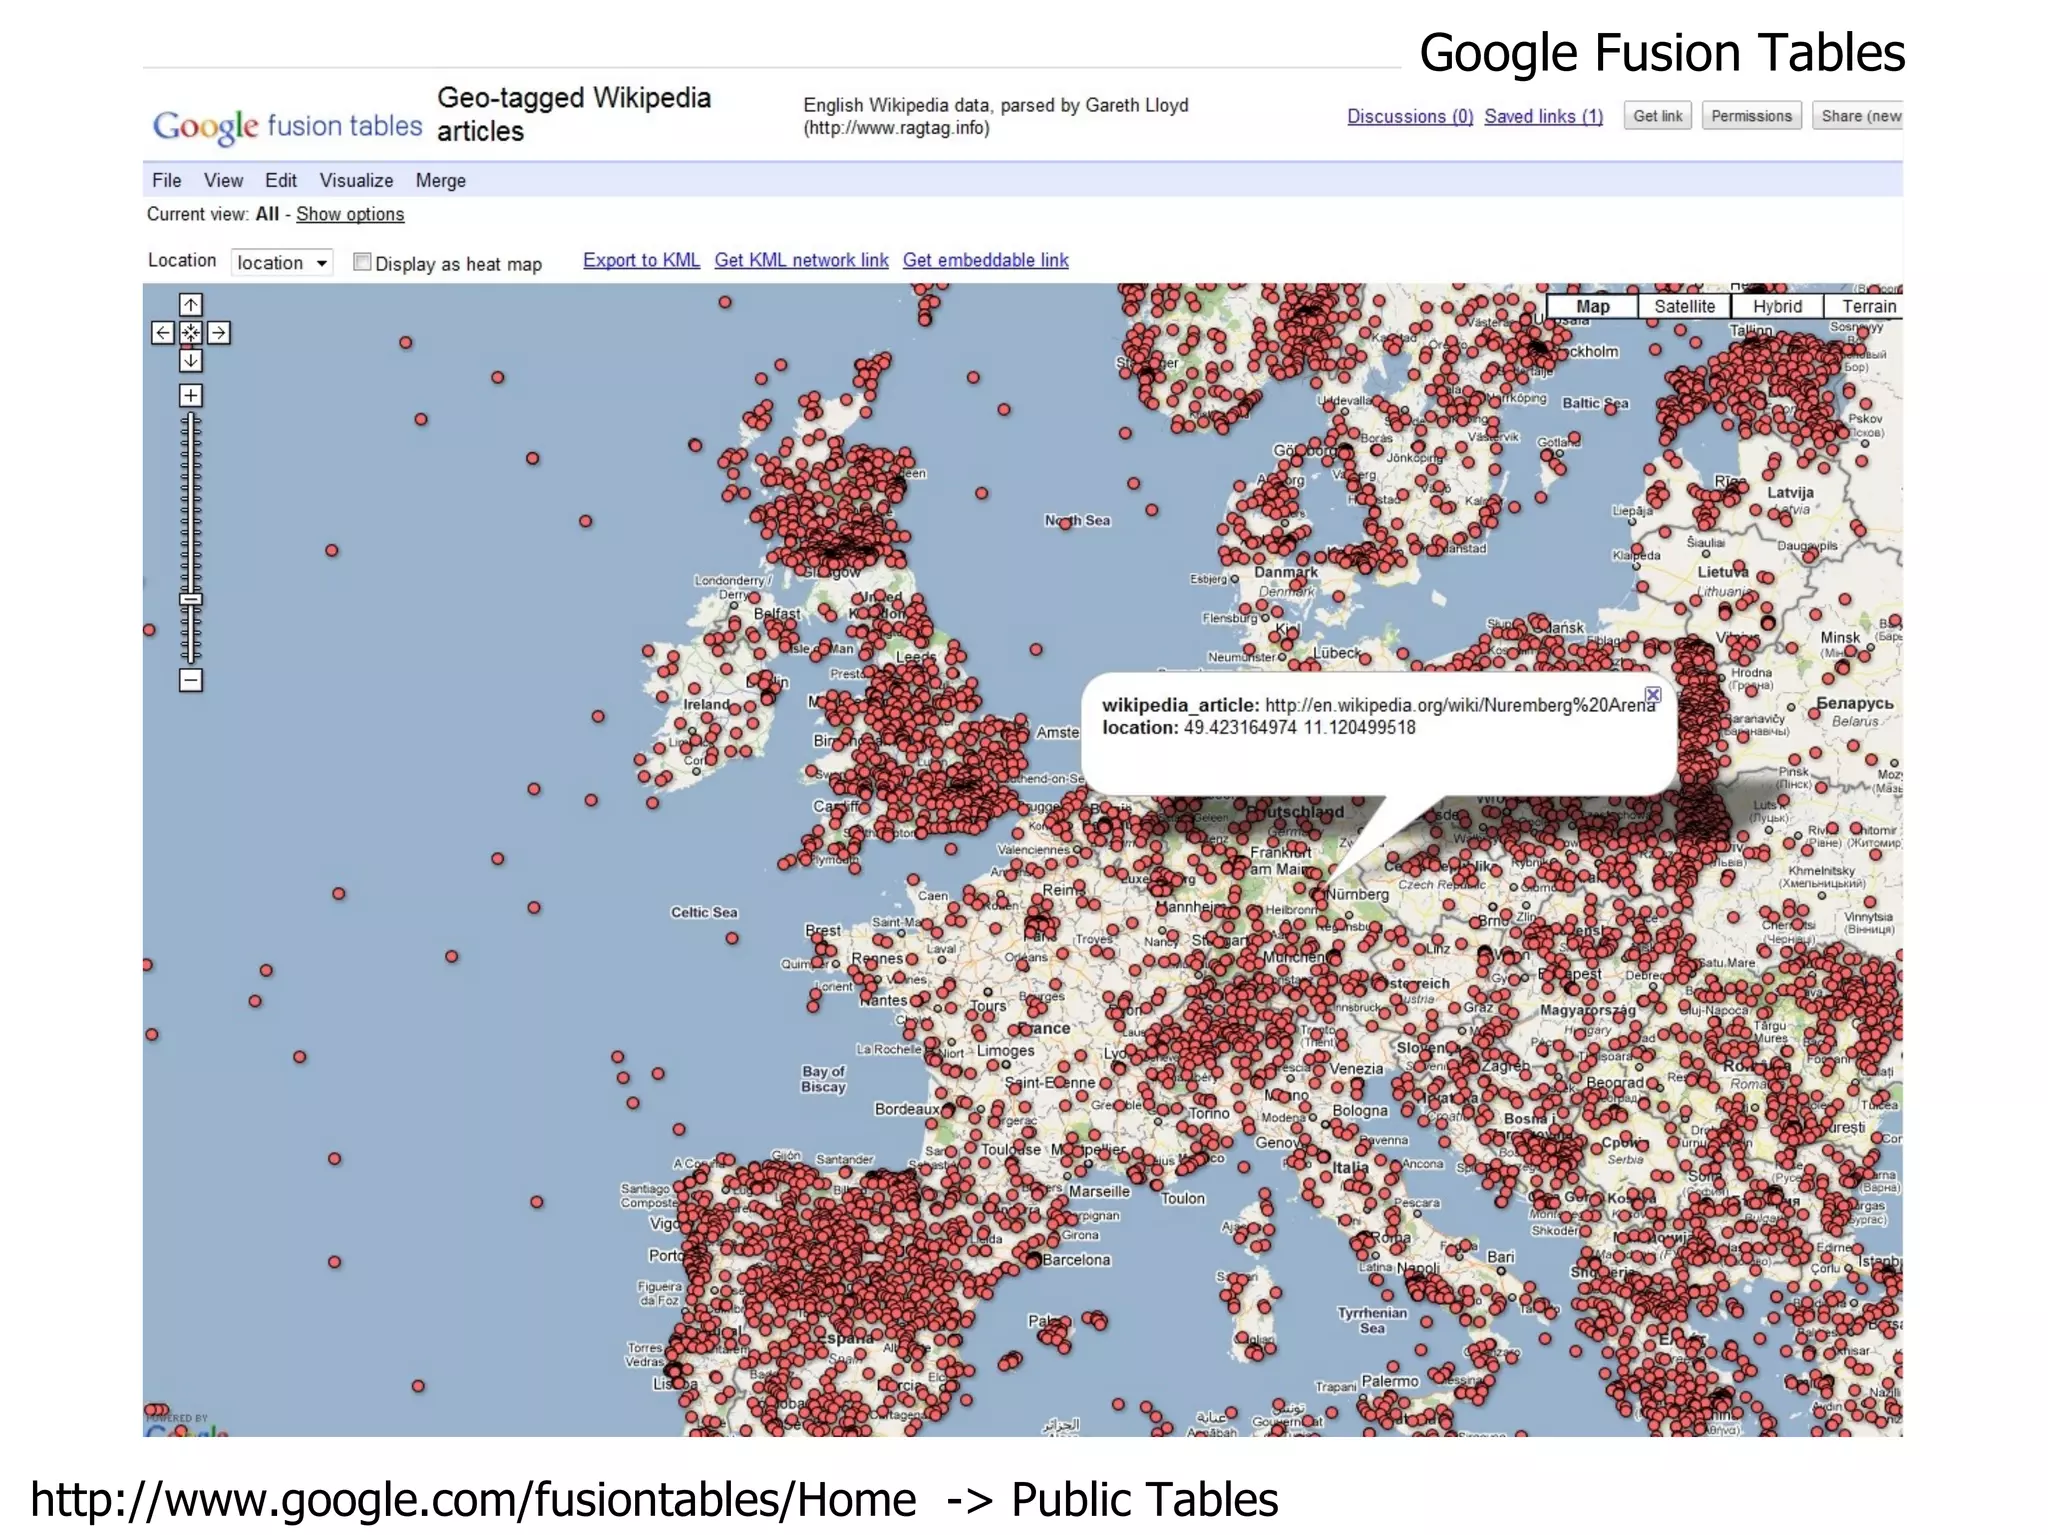Viewport: 2048px width, 1535px height.
Task: Pan the map left with arrow
Action: point(162,333)
